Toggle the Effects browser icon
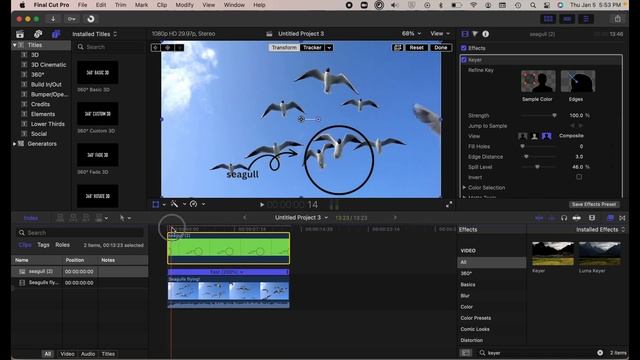 point(610,218)
